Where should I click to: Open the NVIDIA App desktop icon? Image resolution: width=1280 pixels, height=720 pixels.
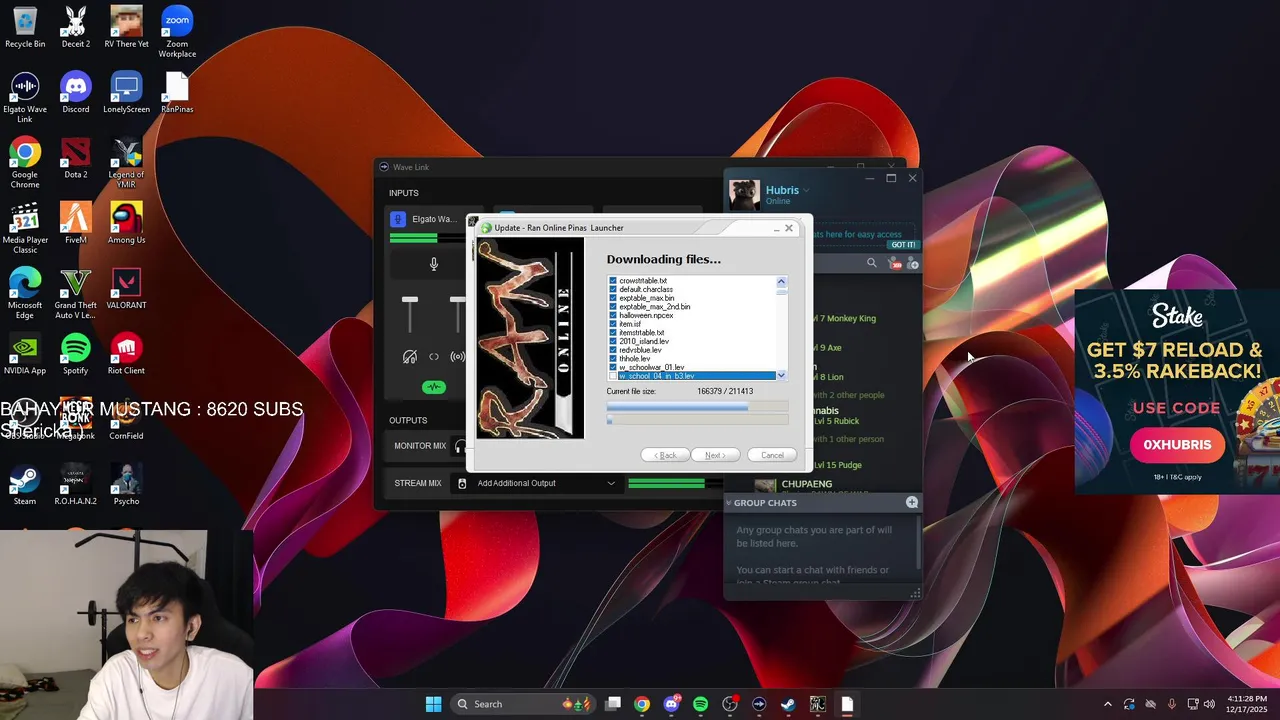click(x=25, y=354)
